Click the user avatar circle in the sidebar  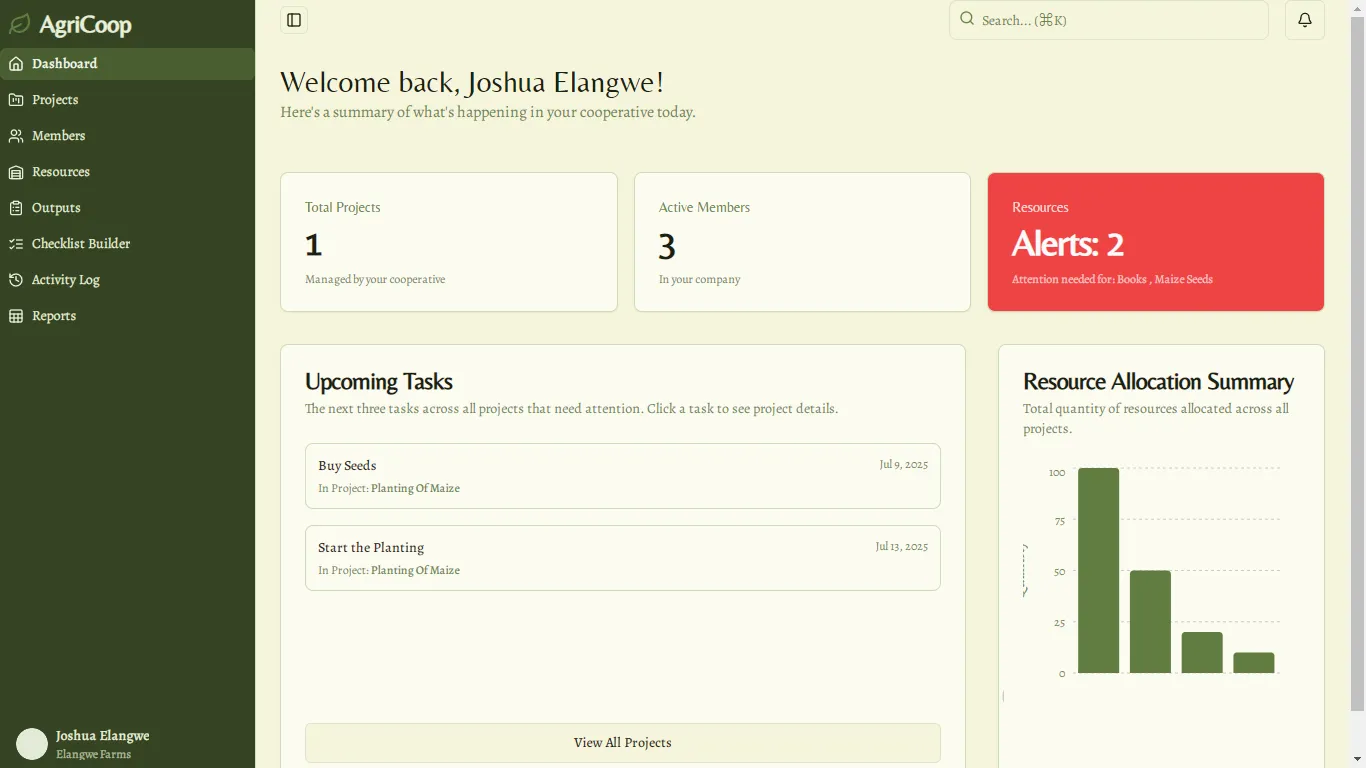[32, 744]
